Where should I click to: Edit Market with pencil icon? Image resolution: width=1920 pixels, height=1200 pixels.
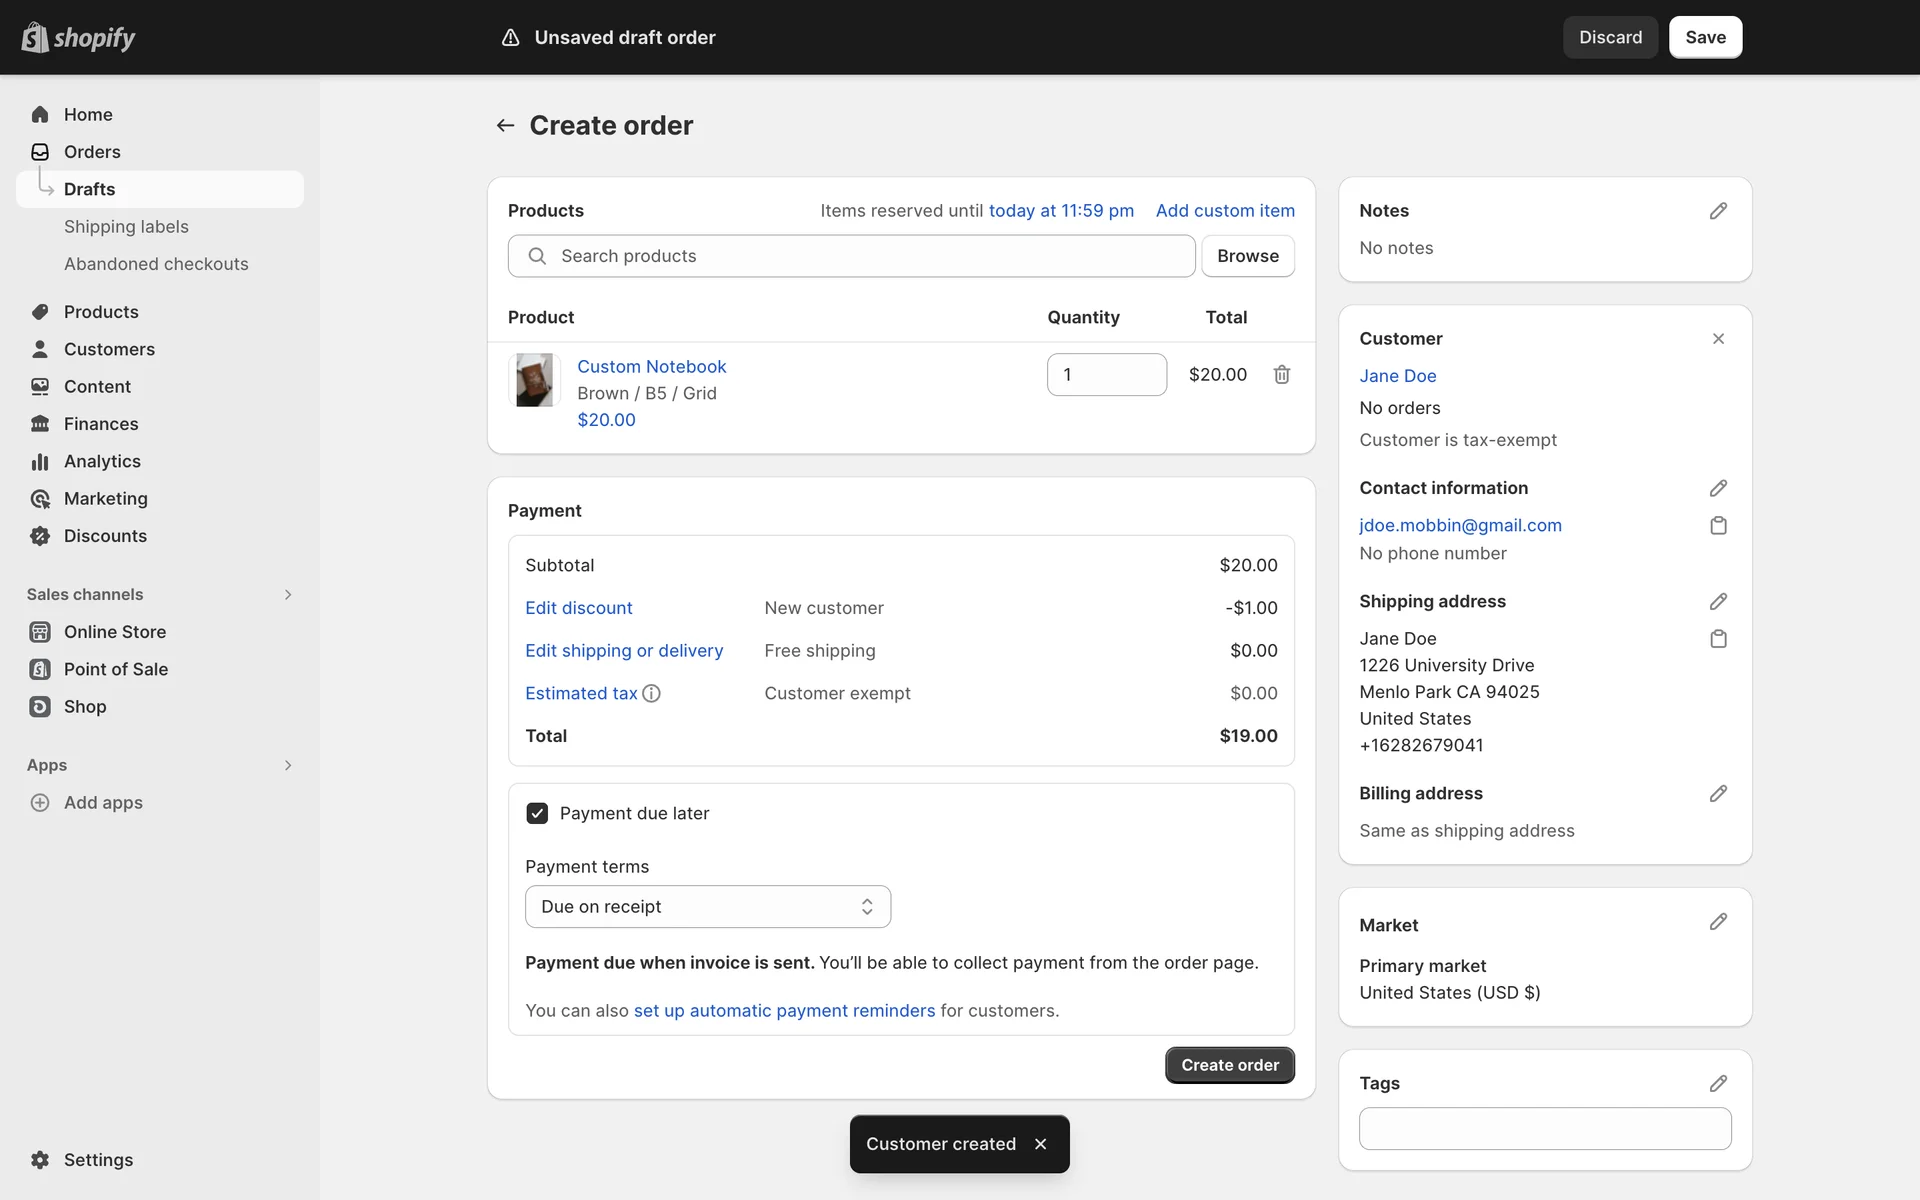(x=1717, y=922)
